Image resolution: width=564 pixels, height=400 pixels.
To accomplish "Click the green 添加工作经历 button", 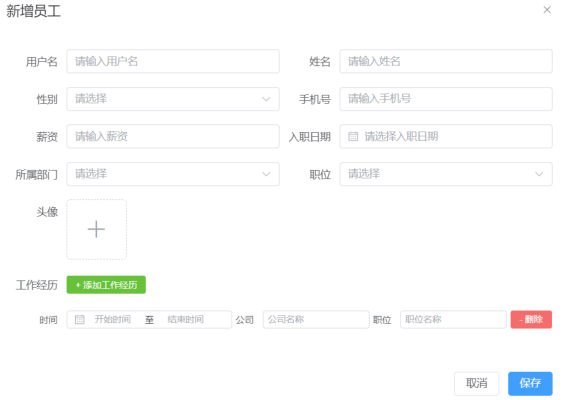I will pos(106,285).
